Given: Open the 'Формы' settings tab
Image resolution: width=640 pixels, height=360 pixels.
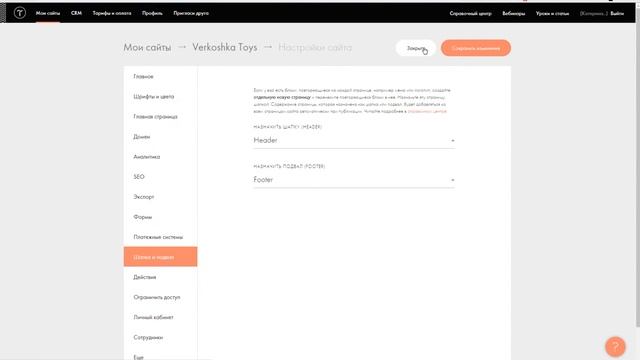Looking at the screenshot, I should point(160,217).
